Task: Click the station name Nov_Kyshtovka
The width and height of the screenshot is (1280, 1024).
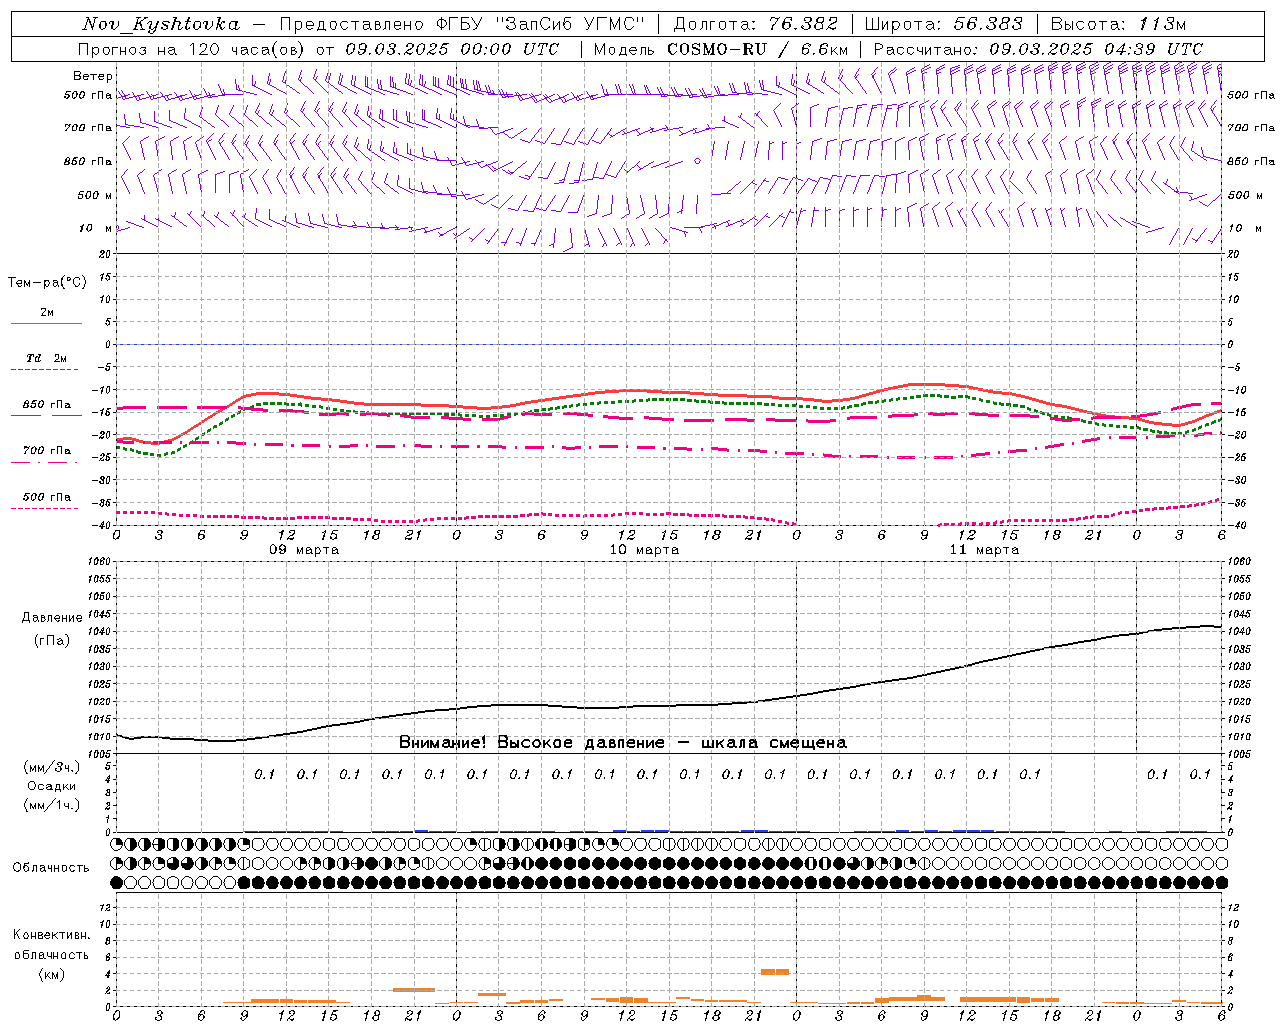Action: [161, 24]
